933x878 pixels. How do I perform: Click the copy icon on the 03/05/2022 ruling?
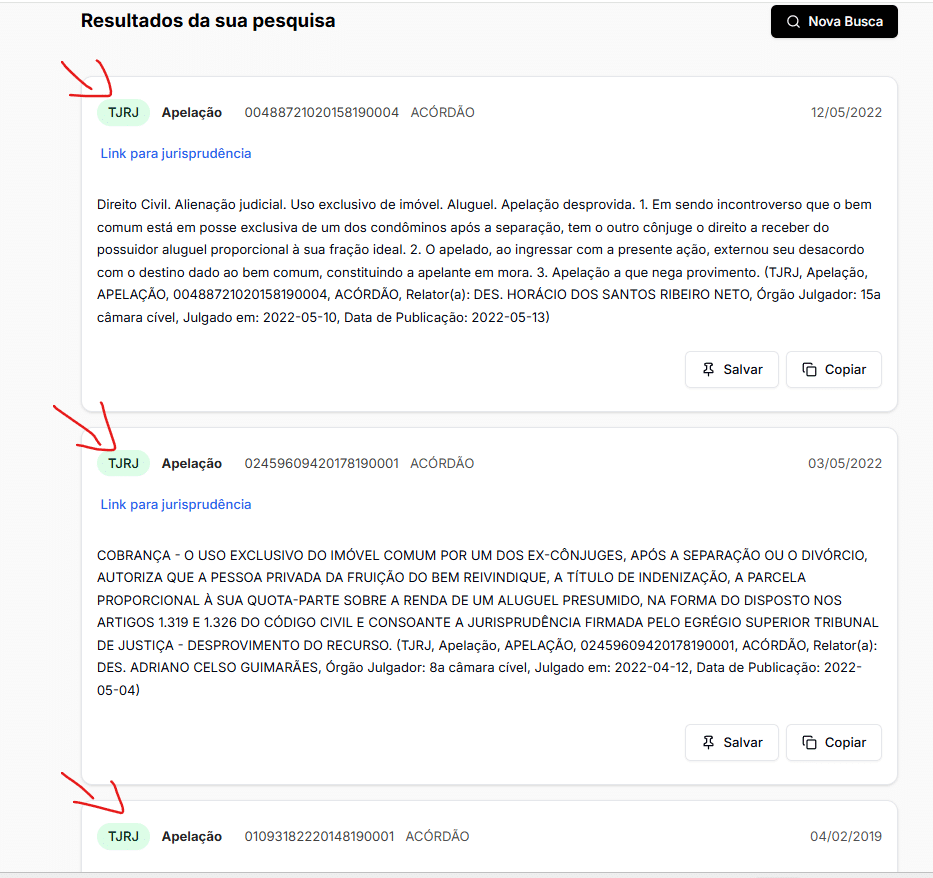point(809,743)
